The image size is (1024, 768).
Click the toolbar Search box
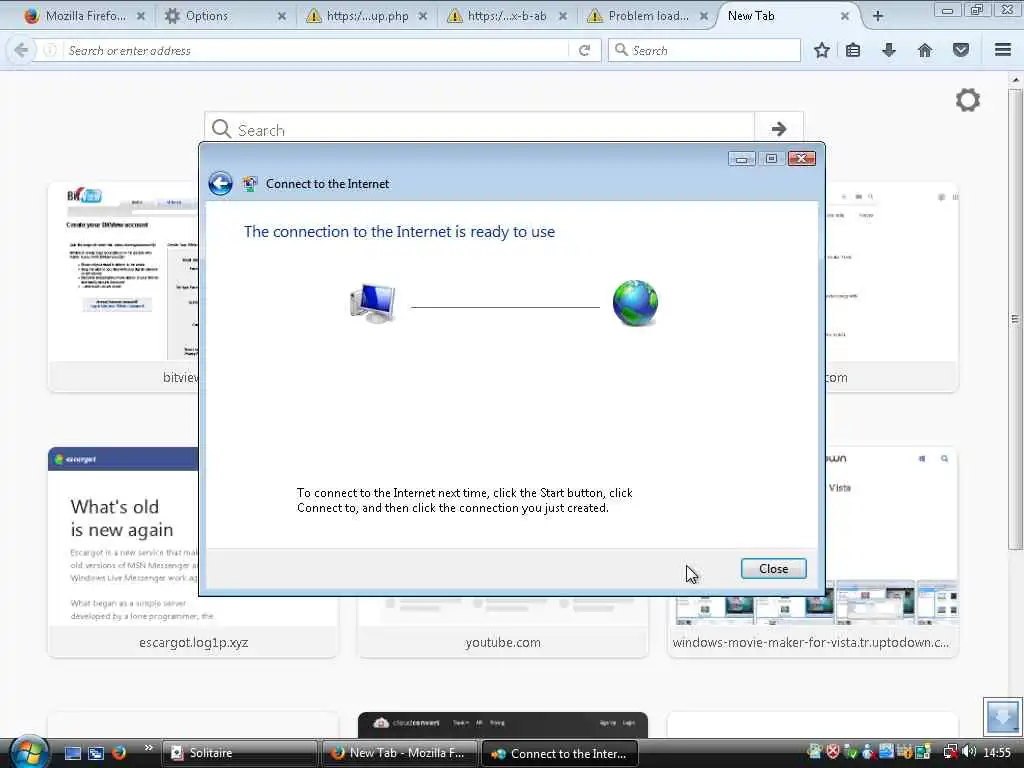click(x=704, y=50)
